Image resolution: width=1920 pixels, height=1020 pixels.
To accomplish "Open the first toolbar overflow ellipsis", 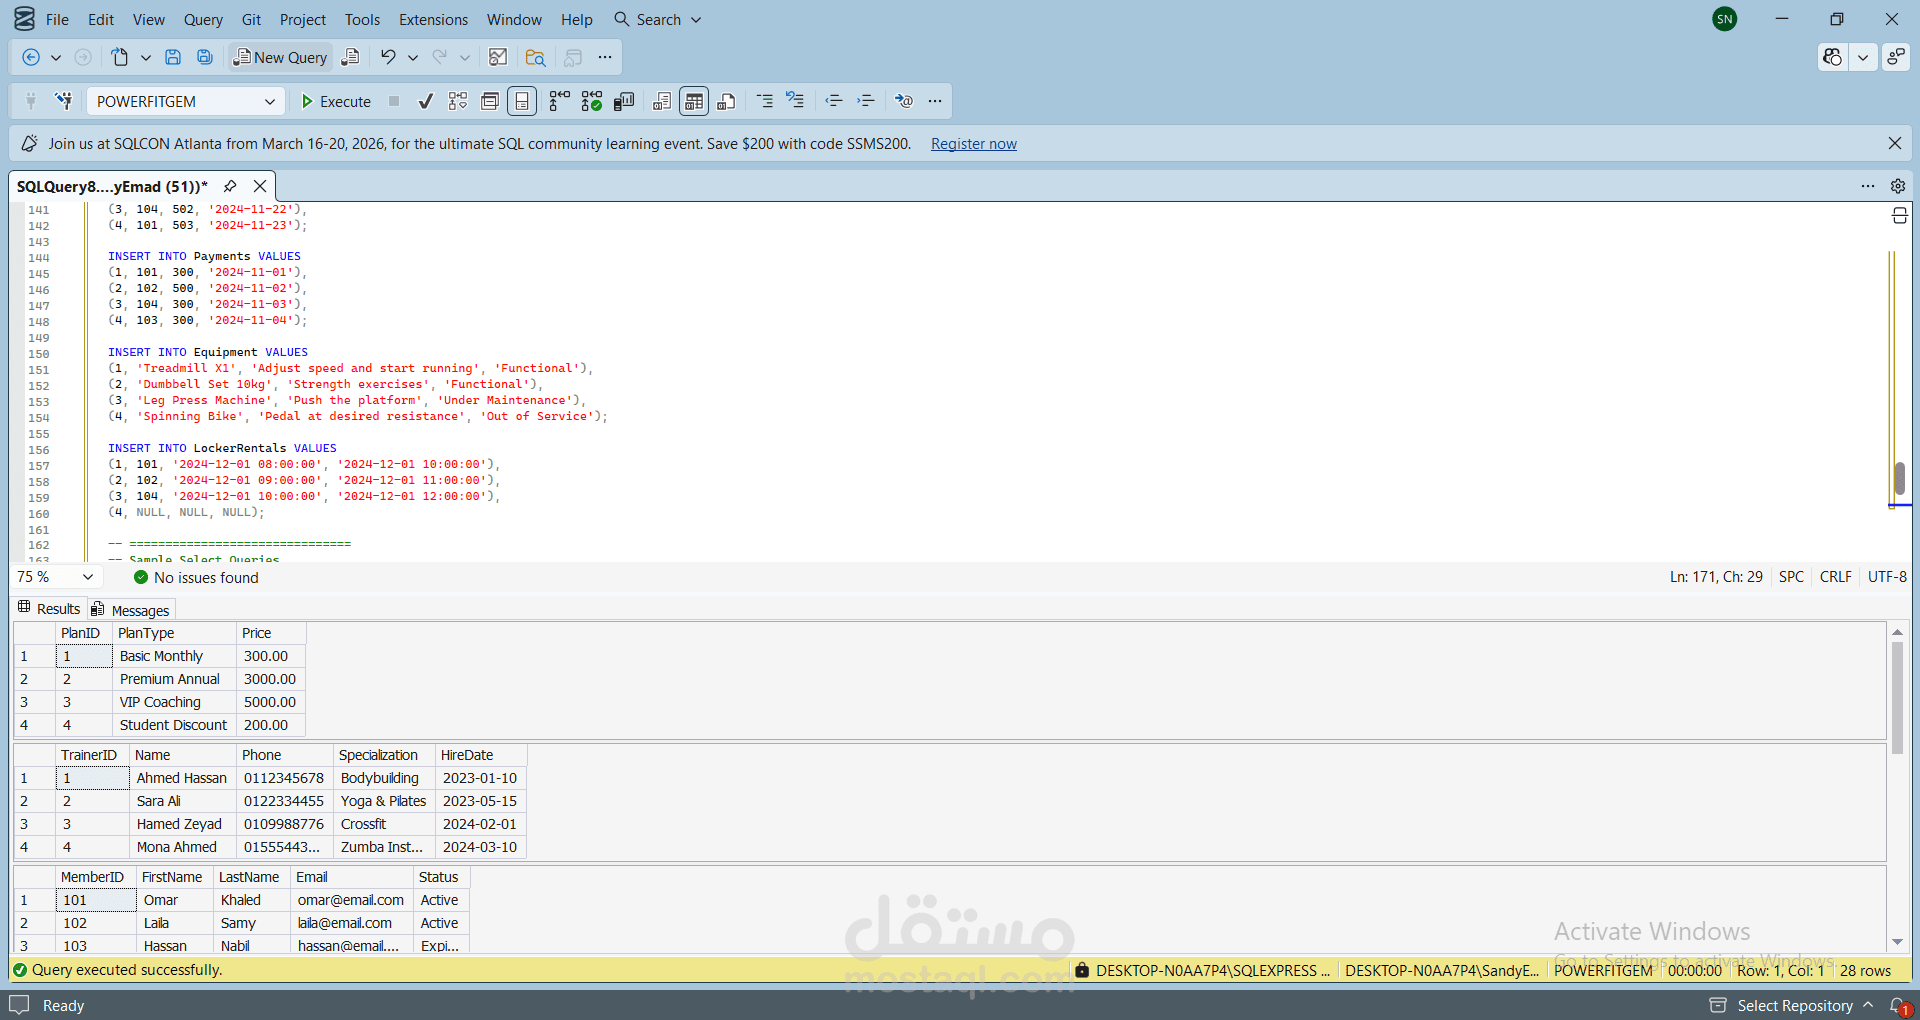I will 605,57.
